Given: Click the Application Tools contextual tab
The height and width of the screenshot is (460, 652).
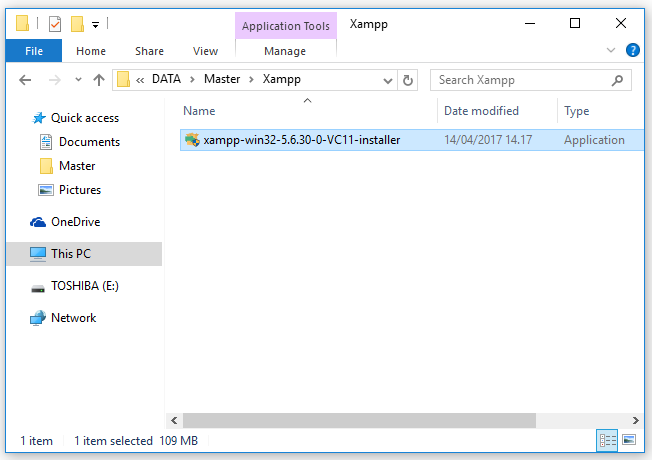Looking at the screenshot, I should (x=286, y=26).
